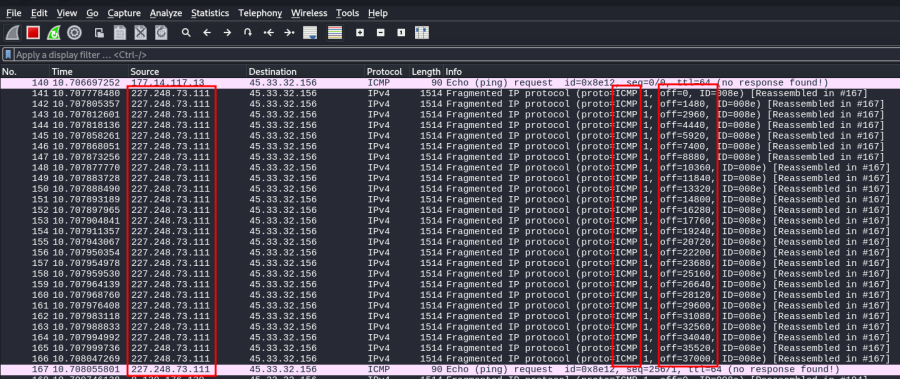Click packet number 166
The height and width of the screenshot is (379, 900).
(x=40, y=358)
